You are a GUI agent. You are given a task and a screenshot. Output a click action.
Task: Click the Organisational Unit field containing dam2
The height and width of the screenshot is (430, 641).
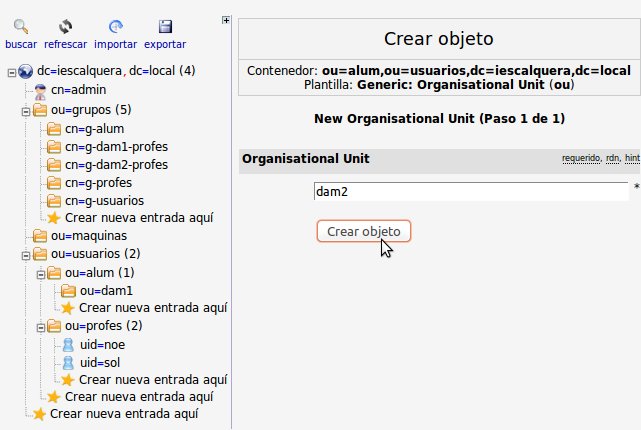(x=471, y=192)
